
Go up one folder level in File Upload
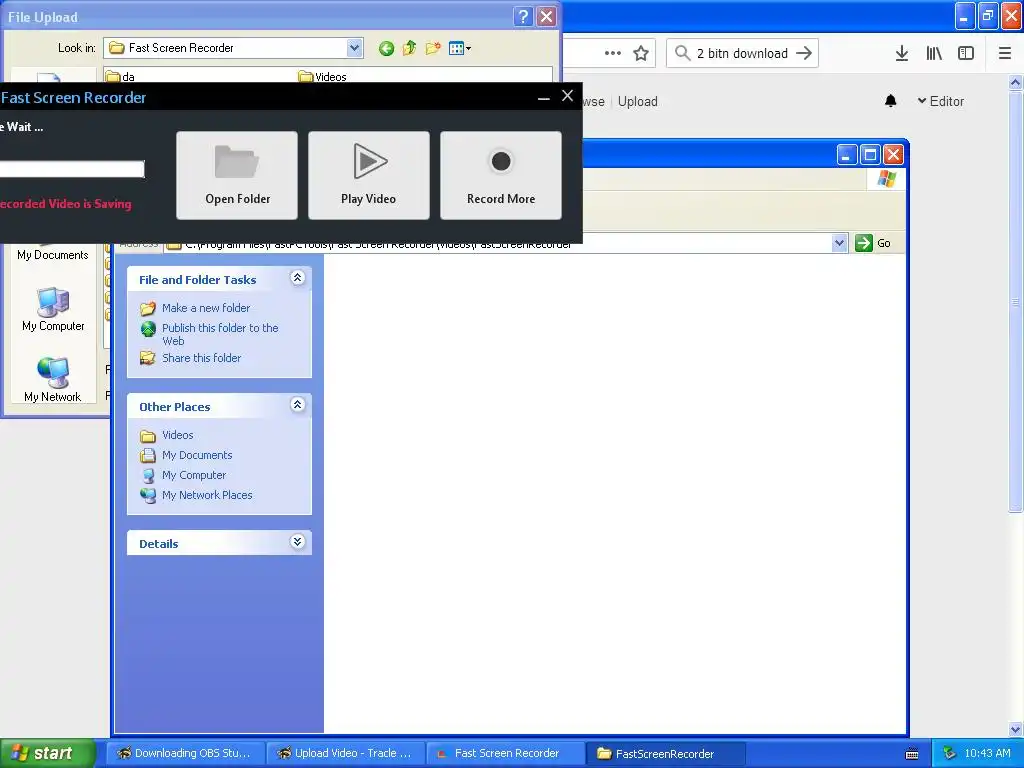coord(409,48)
